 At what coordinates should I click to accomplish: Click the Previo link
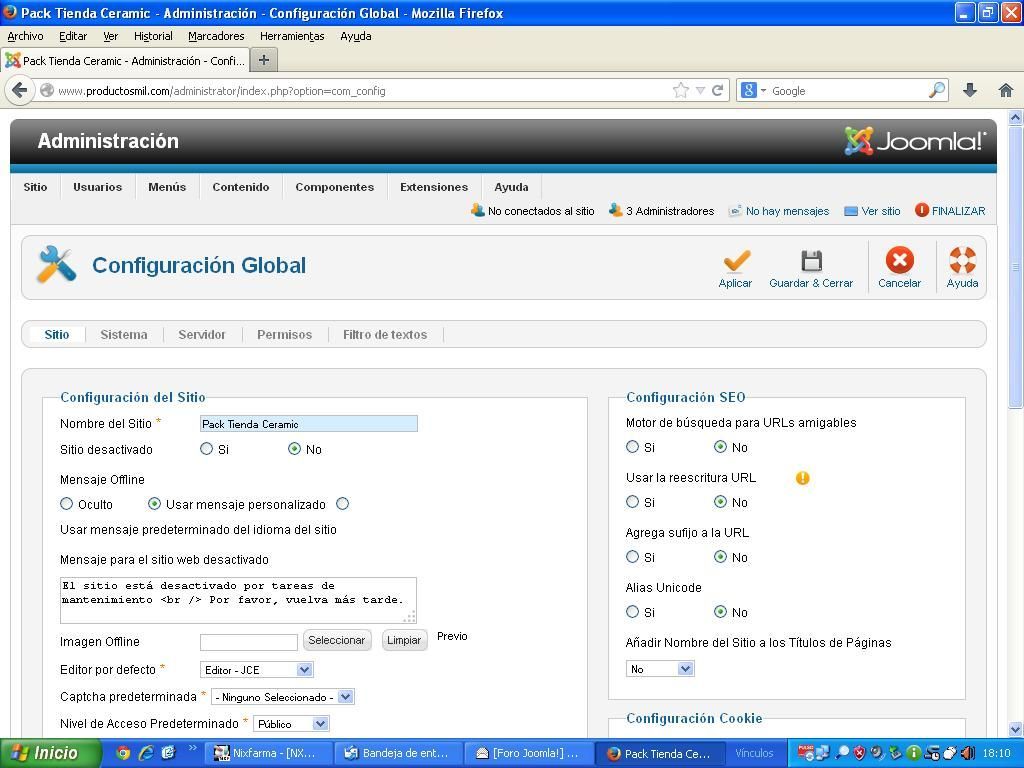(x=452, y=636)
